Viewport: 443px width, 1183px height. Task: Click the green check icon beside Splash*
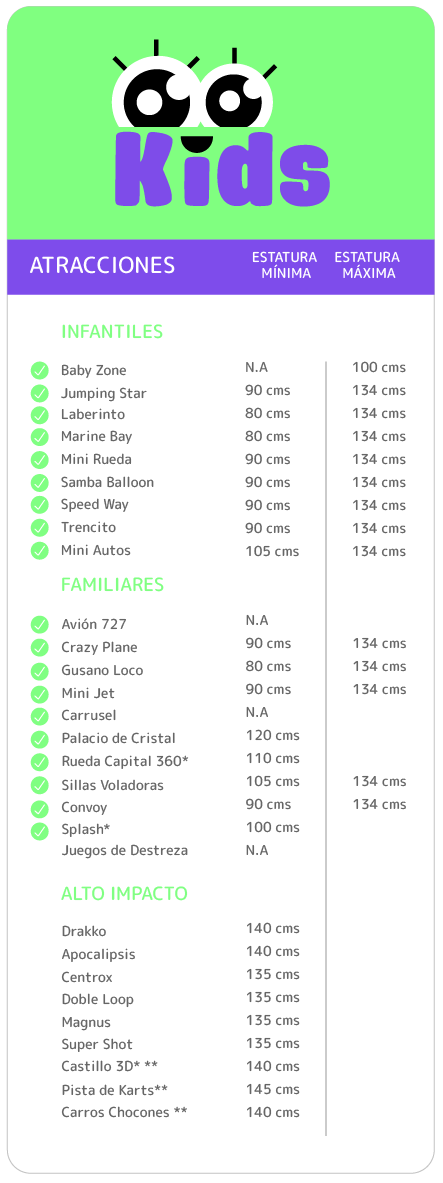click(40, 831)
